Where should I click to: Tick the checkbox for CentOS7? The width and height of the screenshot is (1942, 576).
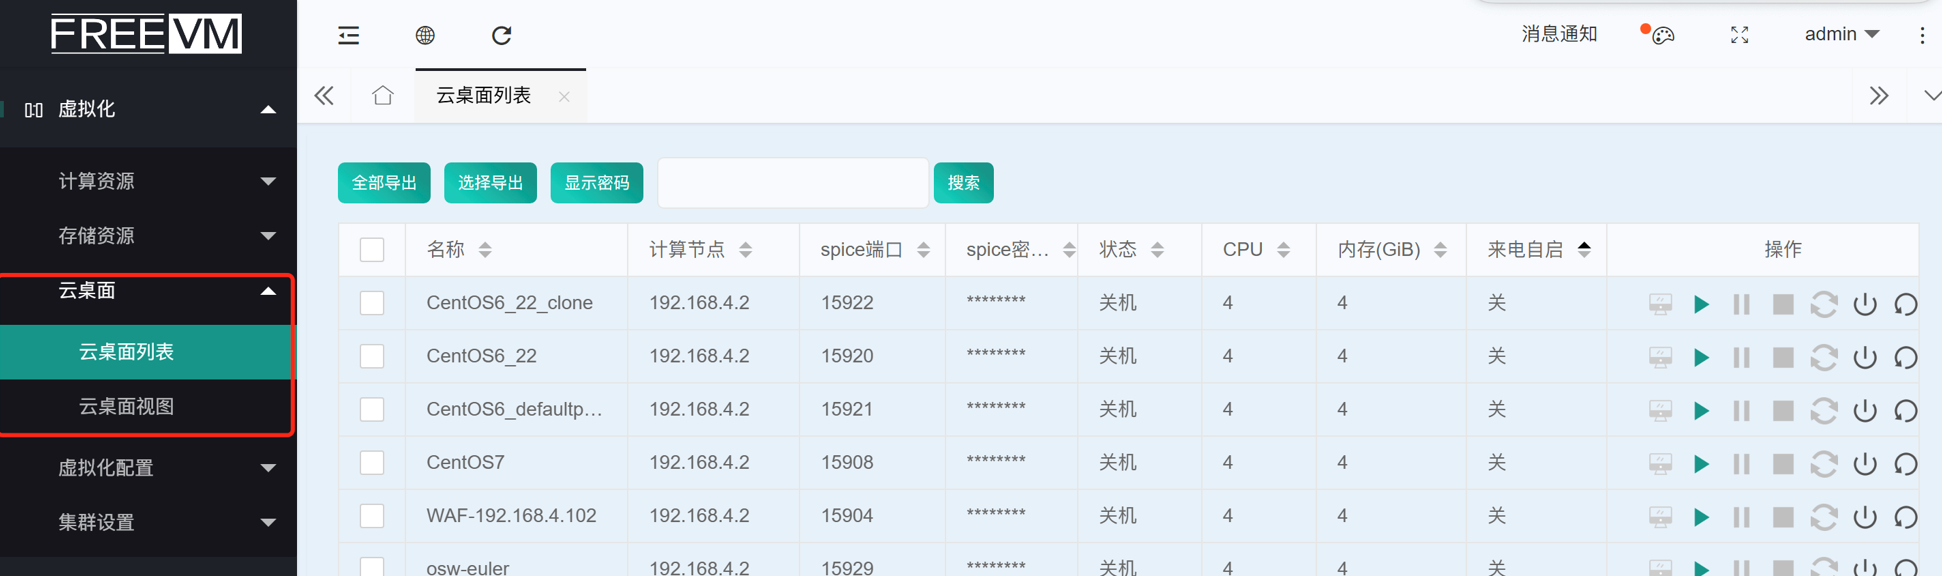coord(372,462)
